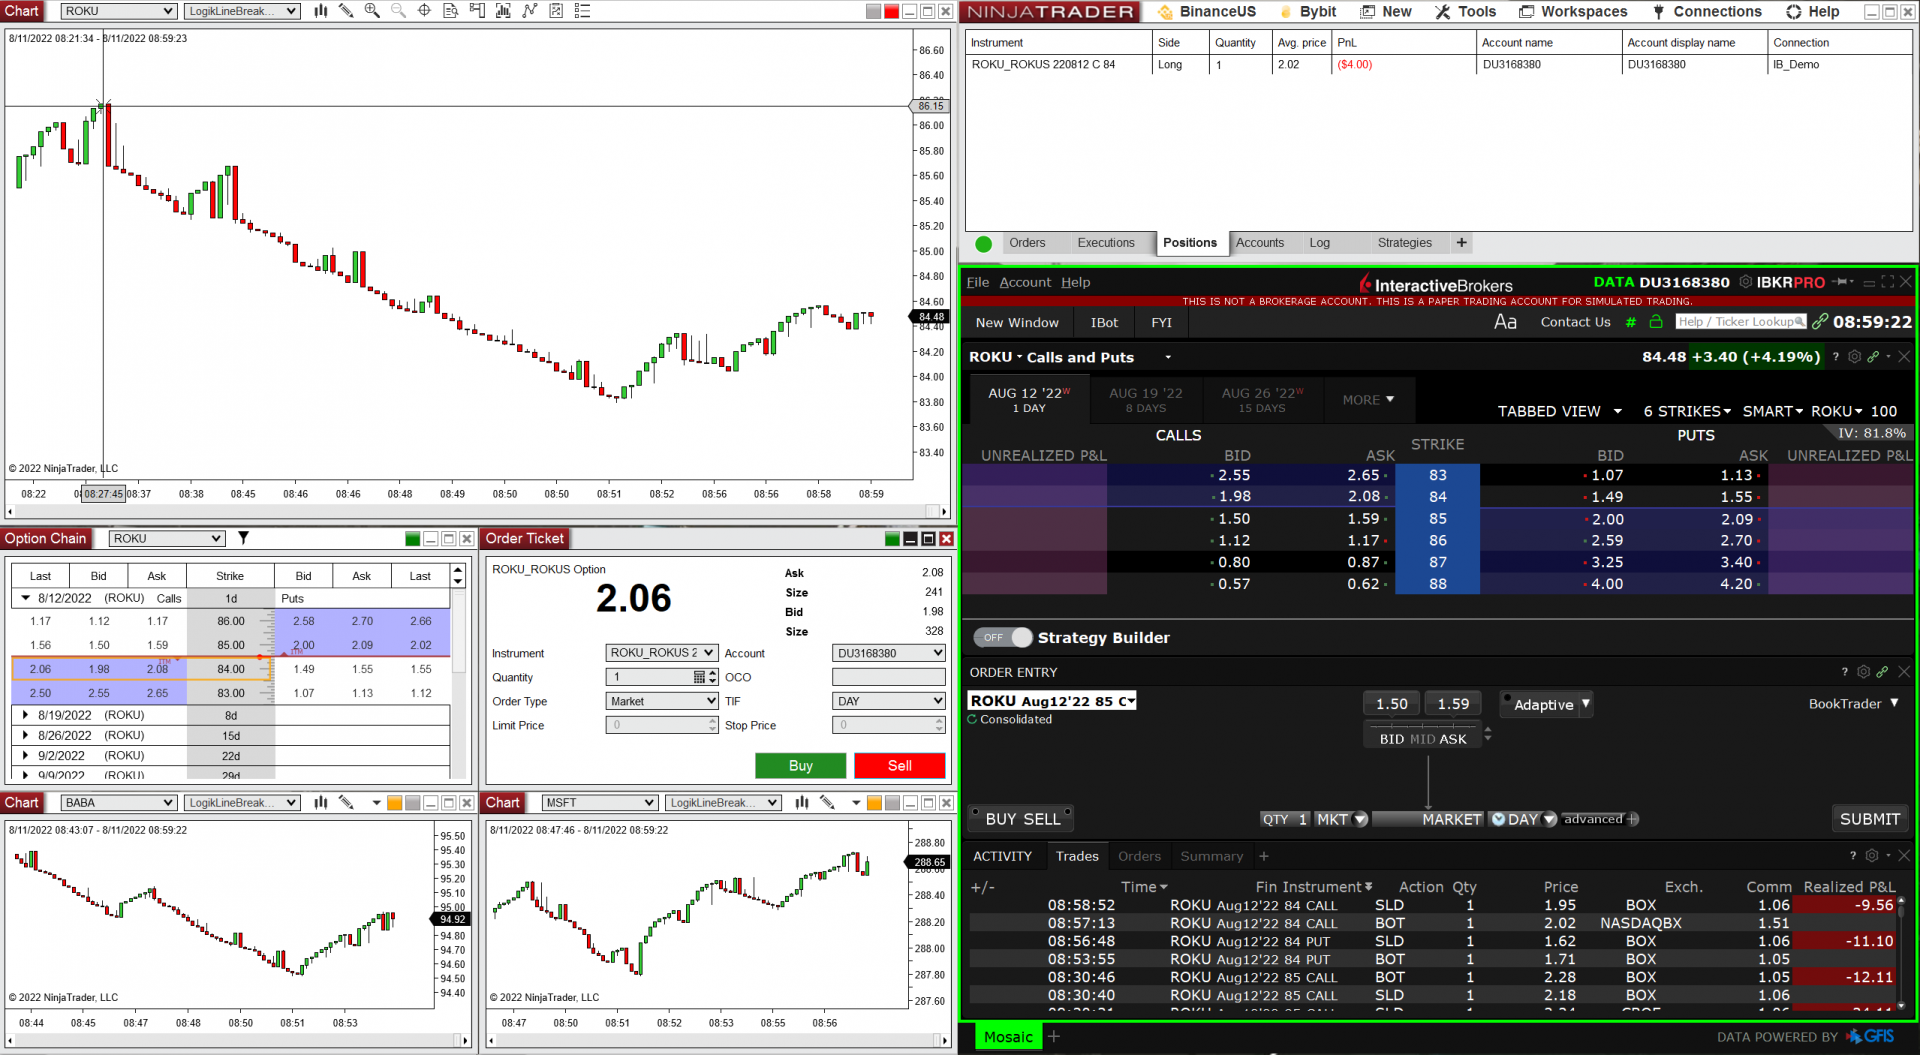Open the Order Entry panel settings gear
The image size is (1920, 1055).
coord(1863,672)
